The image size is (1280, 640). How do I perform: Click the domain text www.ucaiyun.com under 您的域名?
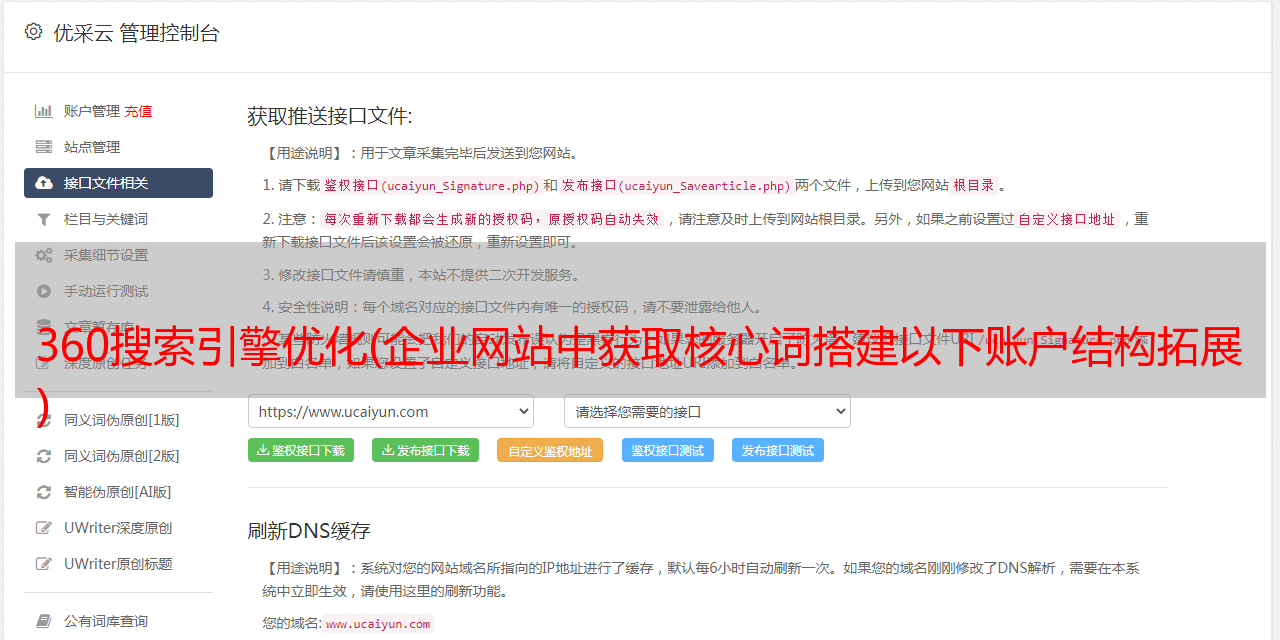point(378,623)
